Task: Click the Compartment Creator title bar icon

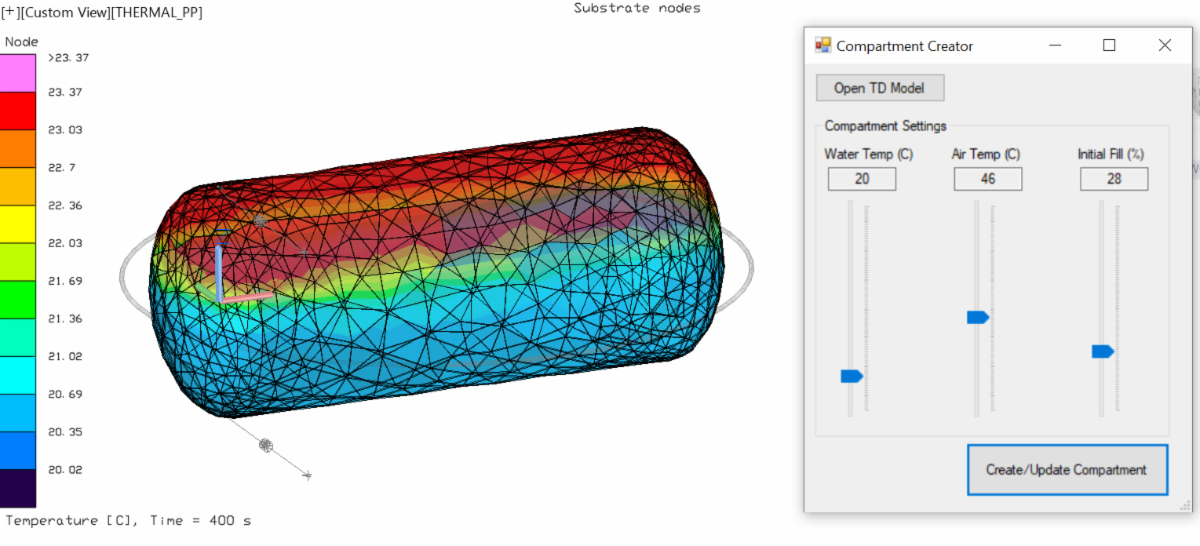Action: (823, 46)
